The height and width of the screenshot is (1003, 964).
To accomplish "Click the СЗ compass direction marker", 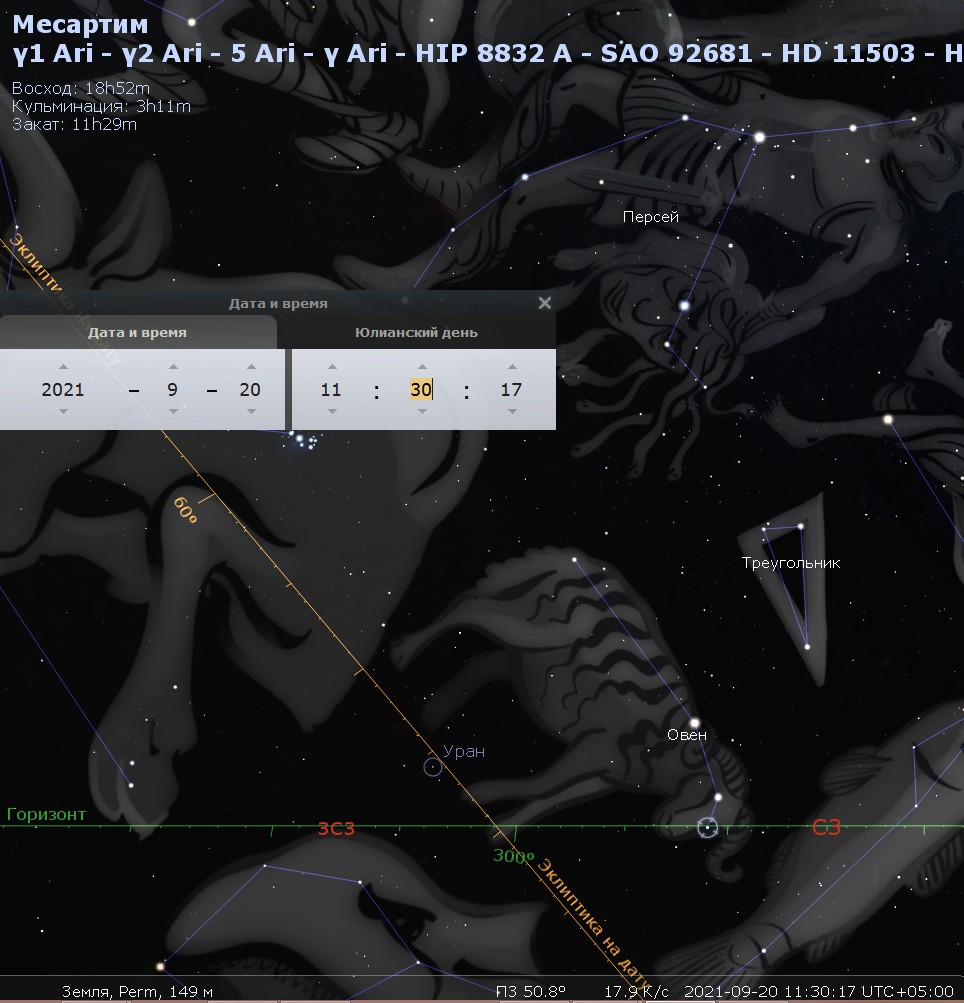I will pyautogui.click(x=826, y=828).
